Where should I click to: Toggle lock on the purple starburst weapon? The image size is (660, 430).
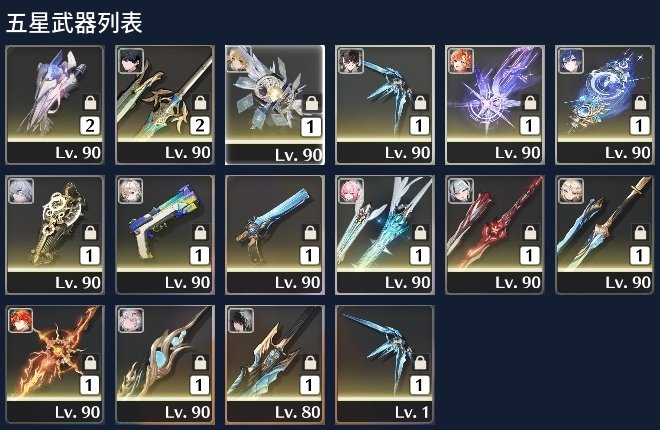click(530, 102)
